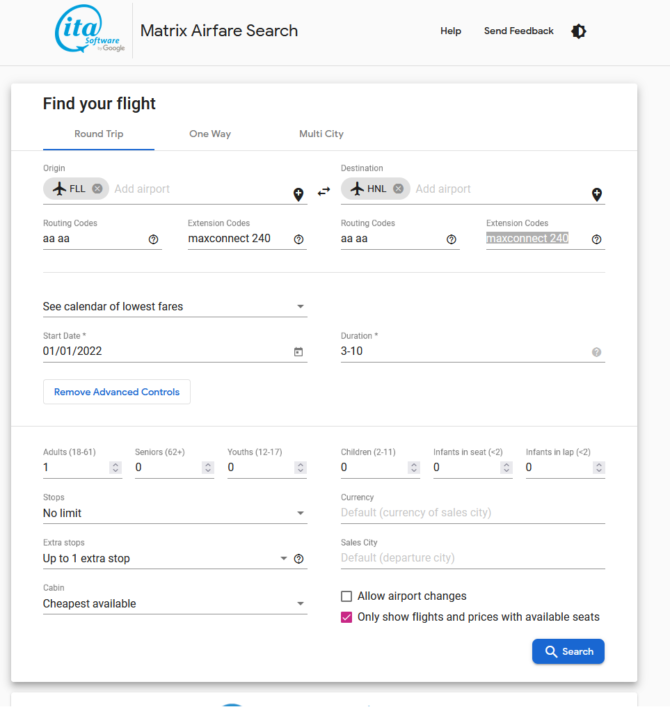The image size is (670, 707).
Task: Switch to the One Way tab
Action: point(210,134)
